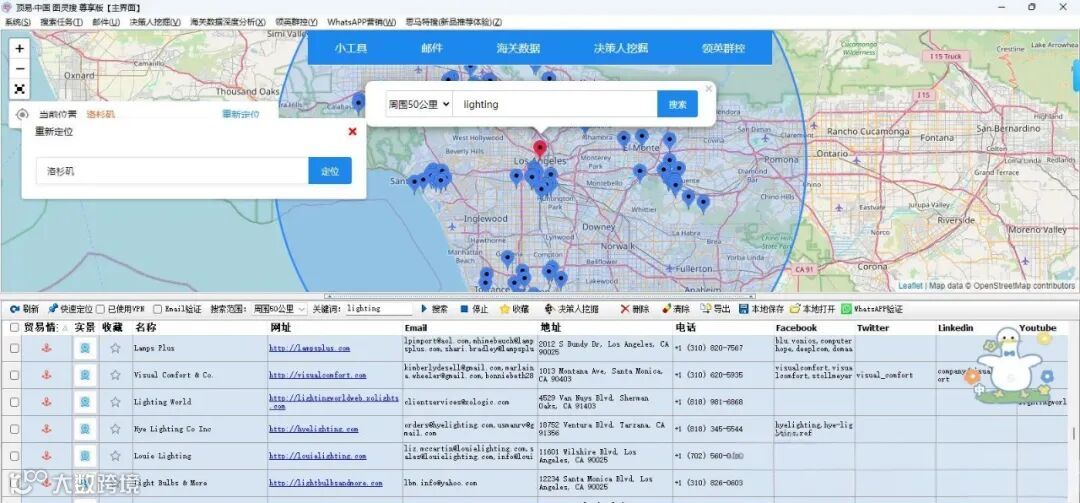Viewport: 1080px width, 503px height.
Task: Select the 小工具 blue tab
Action: pyautogui.click(x=351, y=48)
